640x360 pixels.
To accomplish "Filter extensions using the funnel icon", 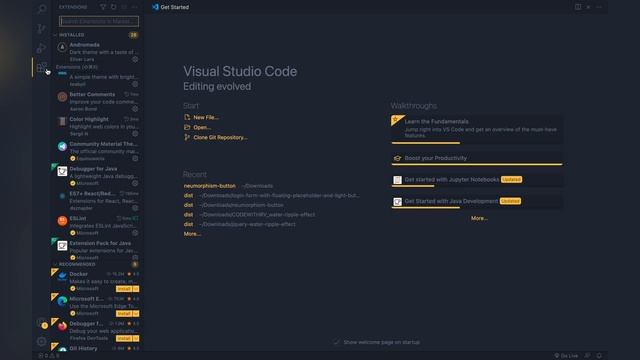I will [x=103, y=7].
